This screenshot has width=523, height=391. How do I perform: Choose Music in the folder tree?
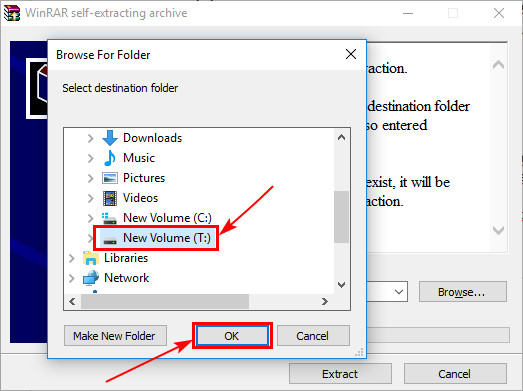pyautogui.click(x=139, y=158)
